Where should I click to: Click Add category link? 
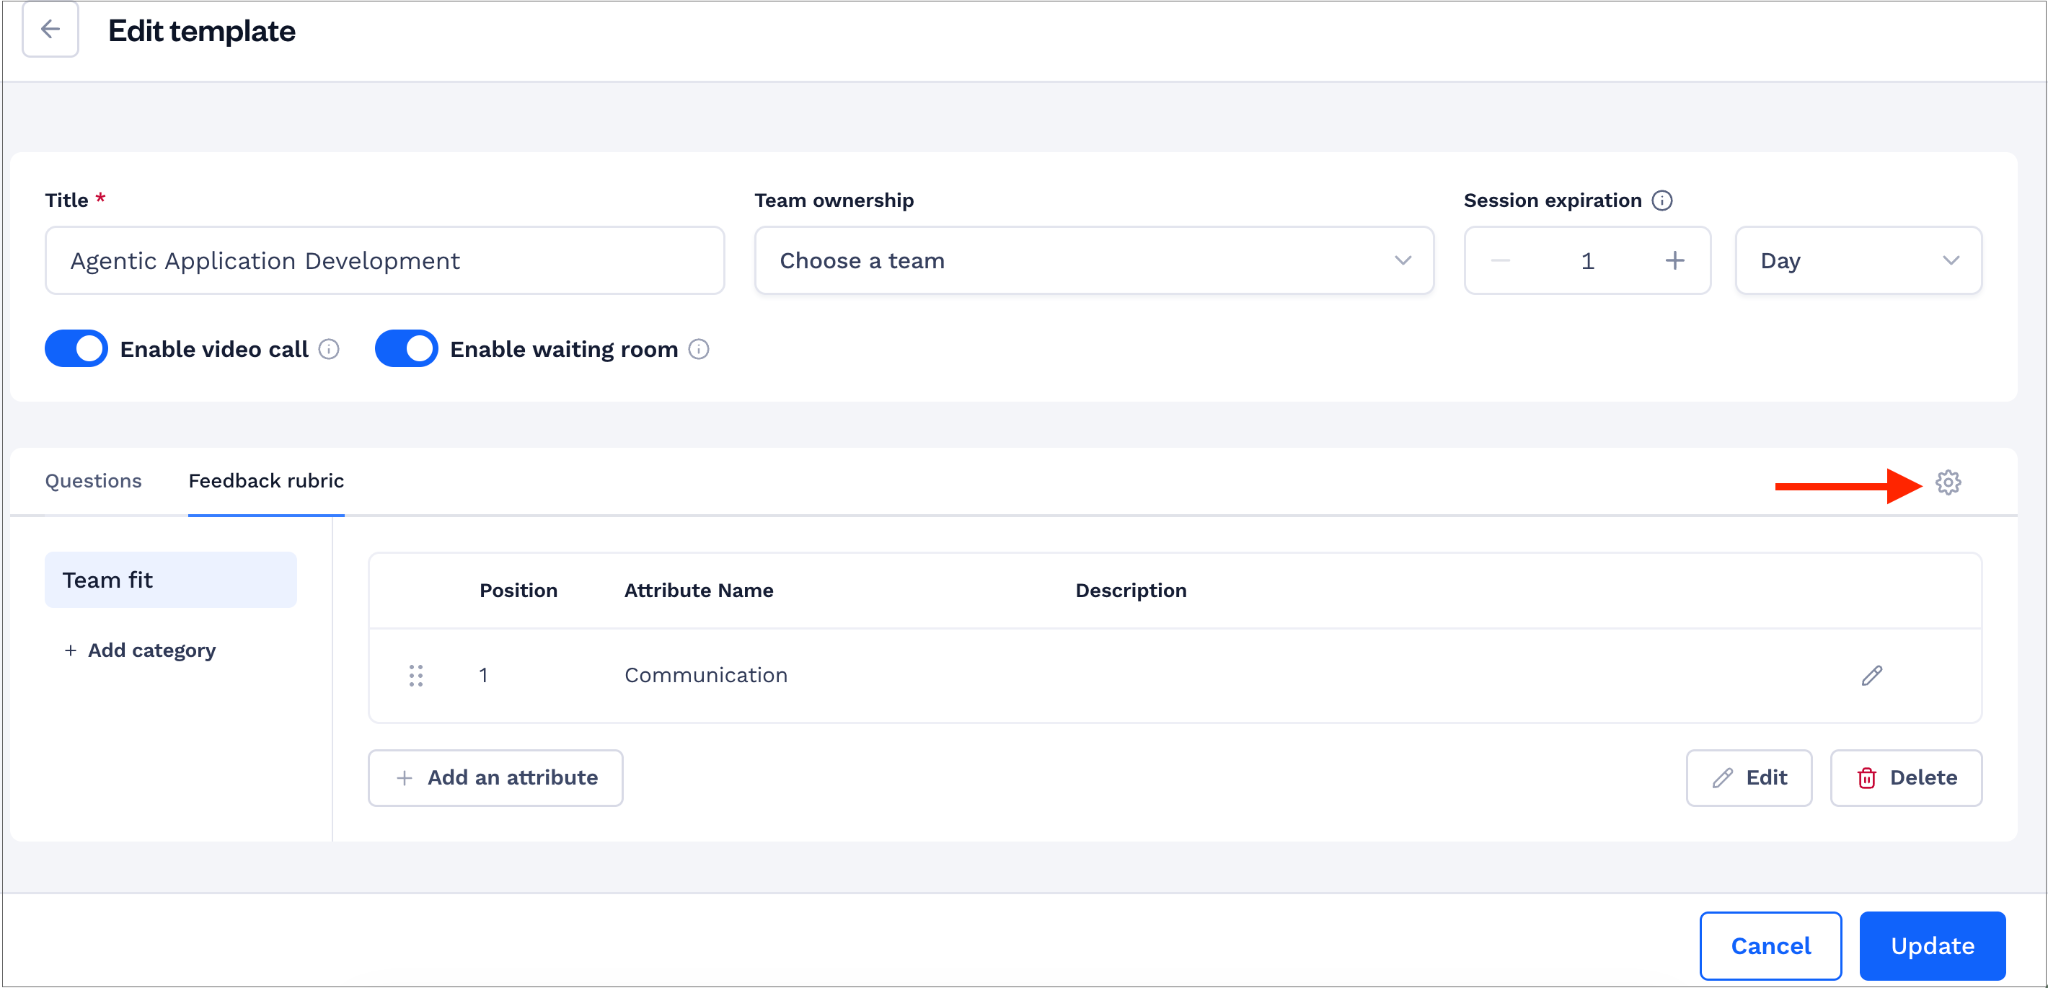140,650
